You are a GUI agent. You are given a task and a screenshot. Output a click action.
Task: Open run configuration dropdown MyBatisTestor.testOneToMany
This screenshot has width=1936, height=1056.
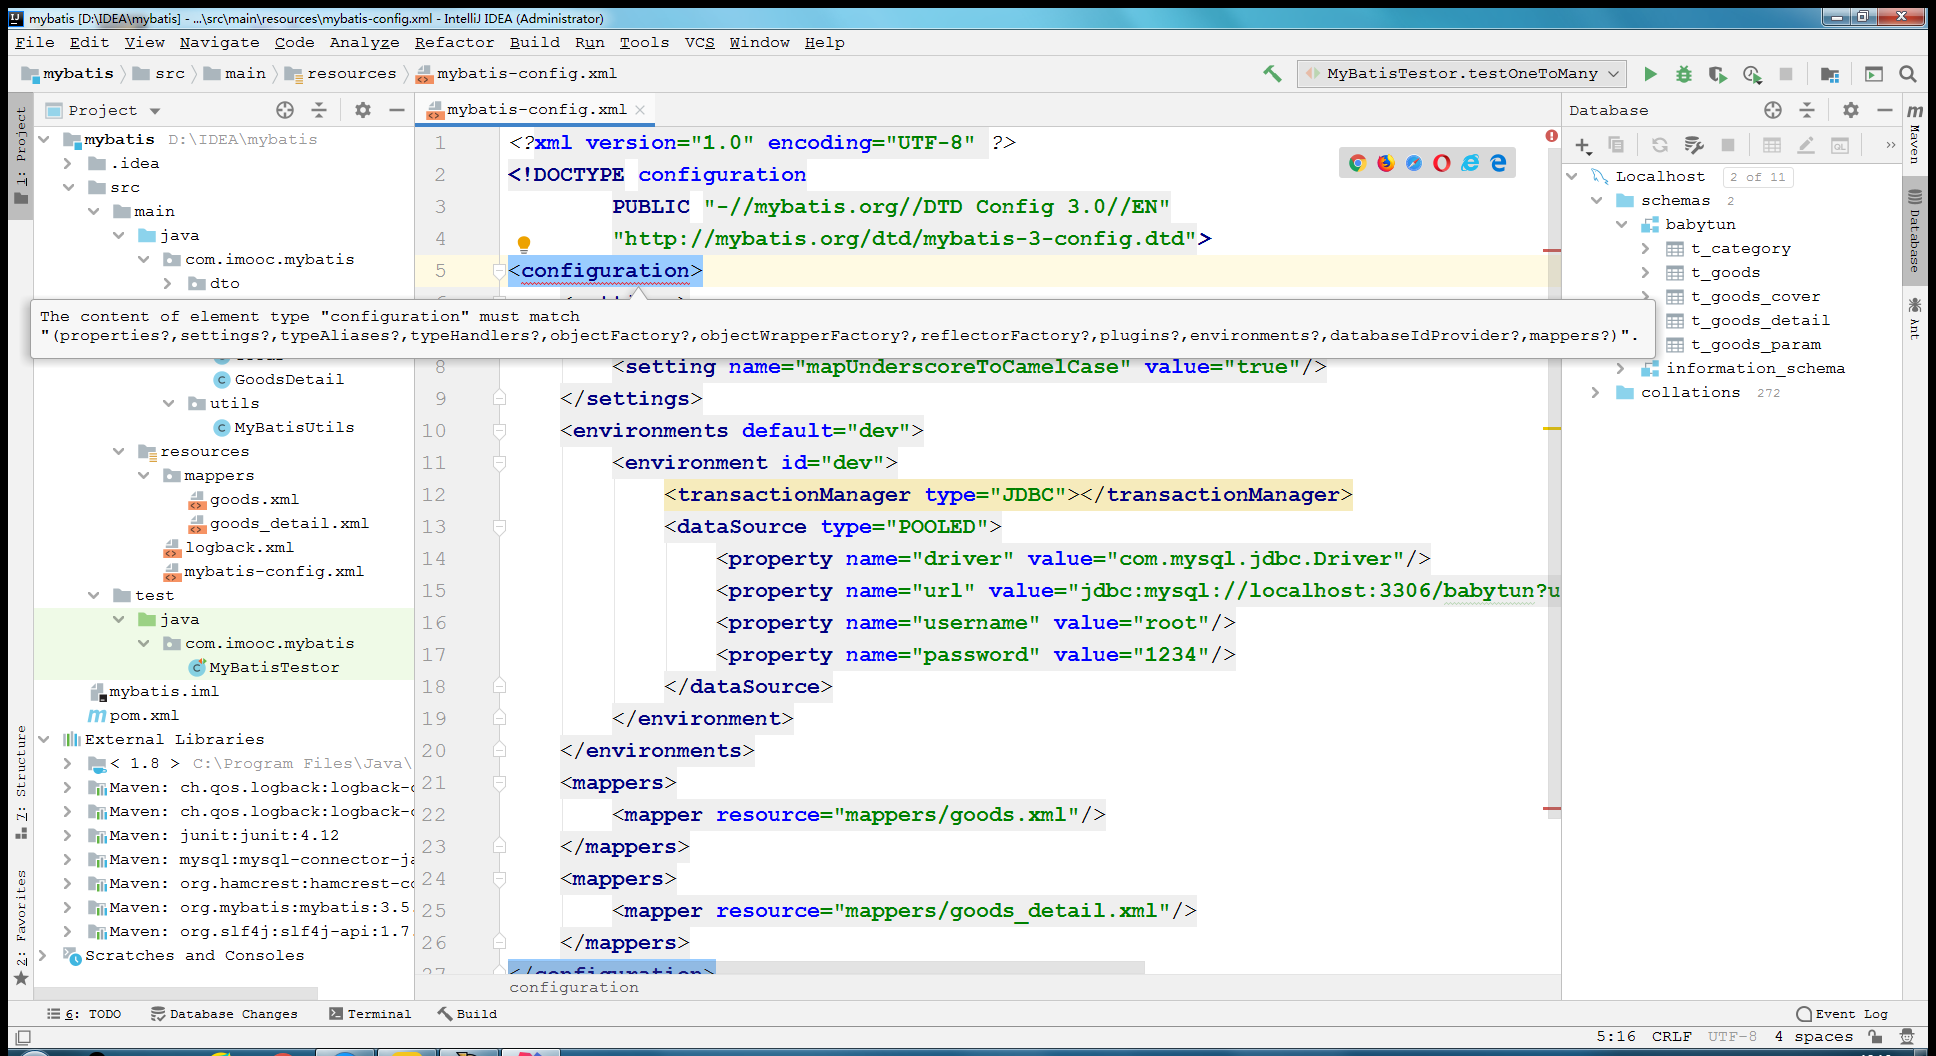(x=1462, y=74)
